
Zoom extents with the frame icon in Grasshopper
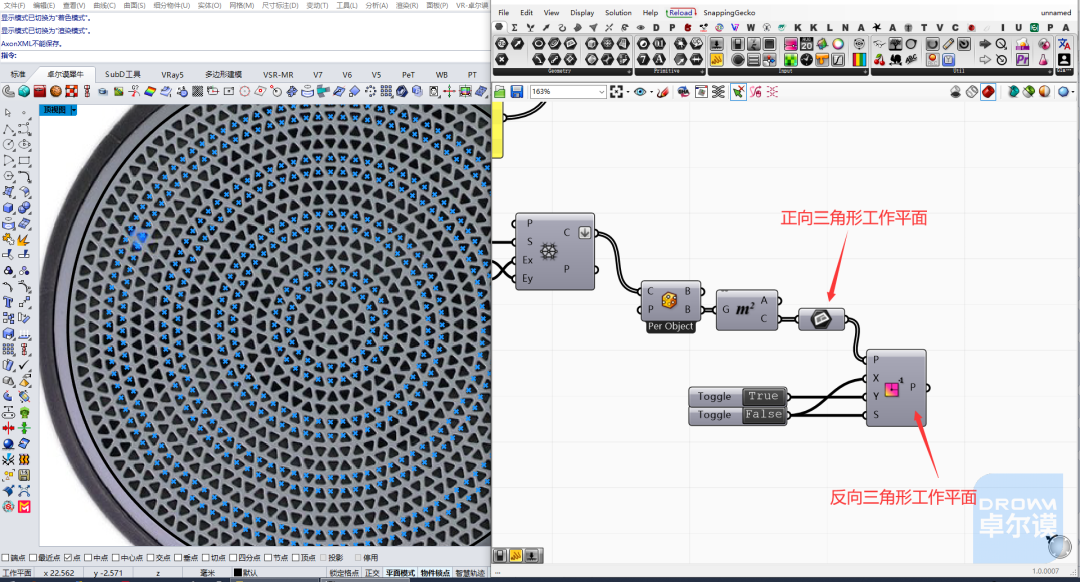(616, 92)
